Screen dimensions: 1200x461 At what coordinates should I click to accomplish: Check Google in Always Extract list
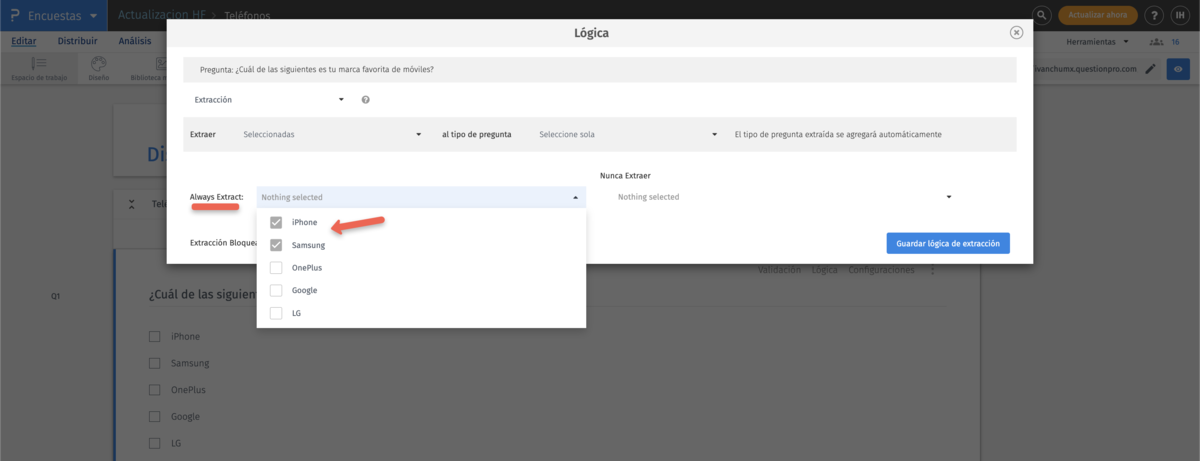(x=276, y=290)
